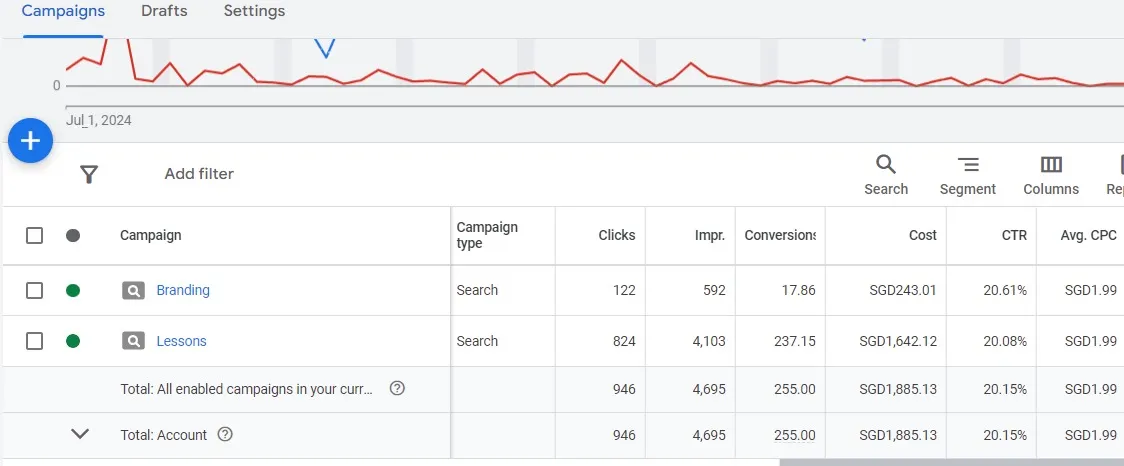Click the Add filter input field

click(x=199, y=174)
